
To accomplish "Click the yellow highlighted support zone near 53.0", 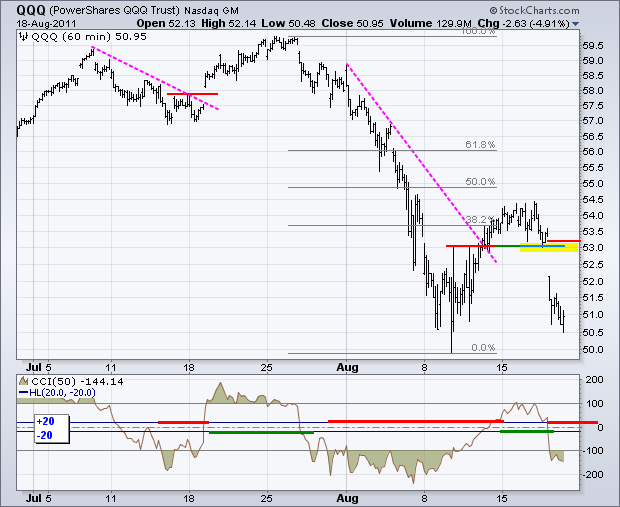I will [x=548, y=248].
